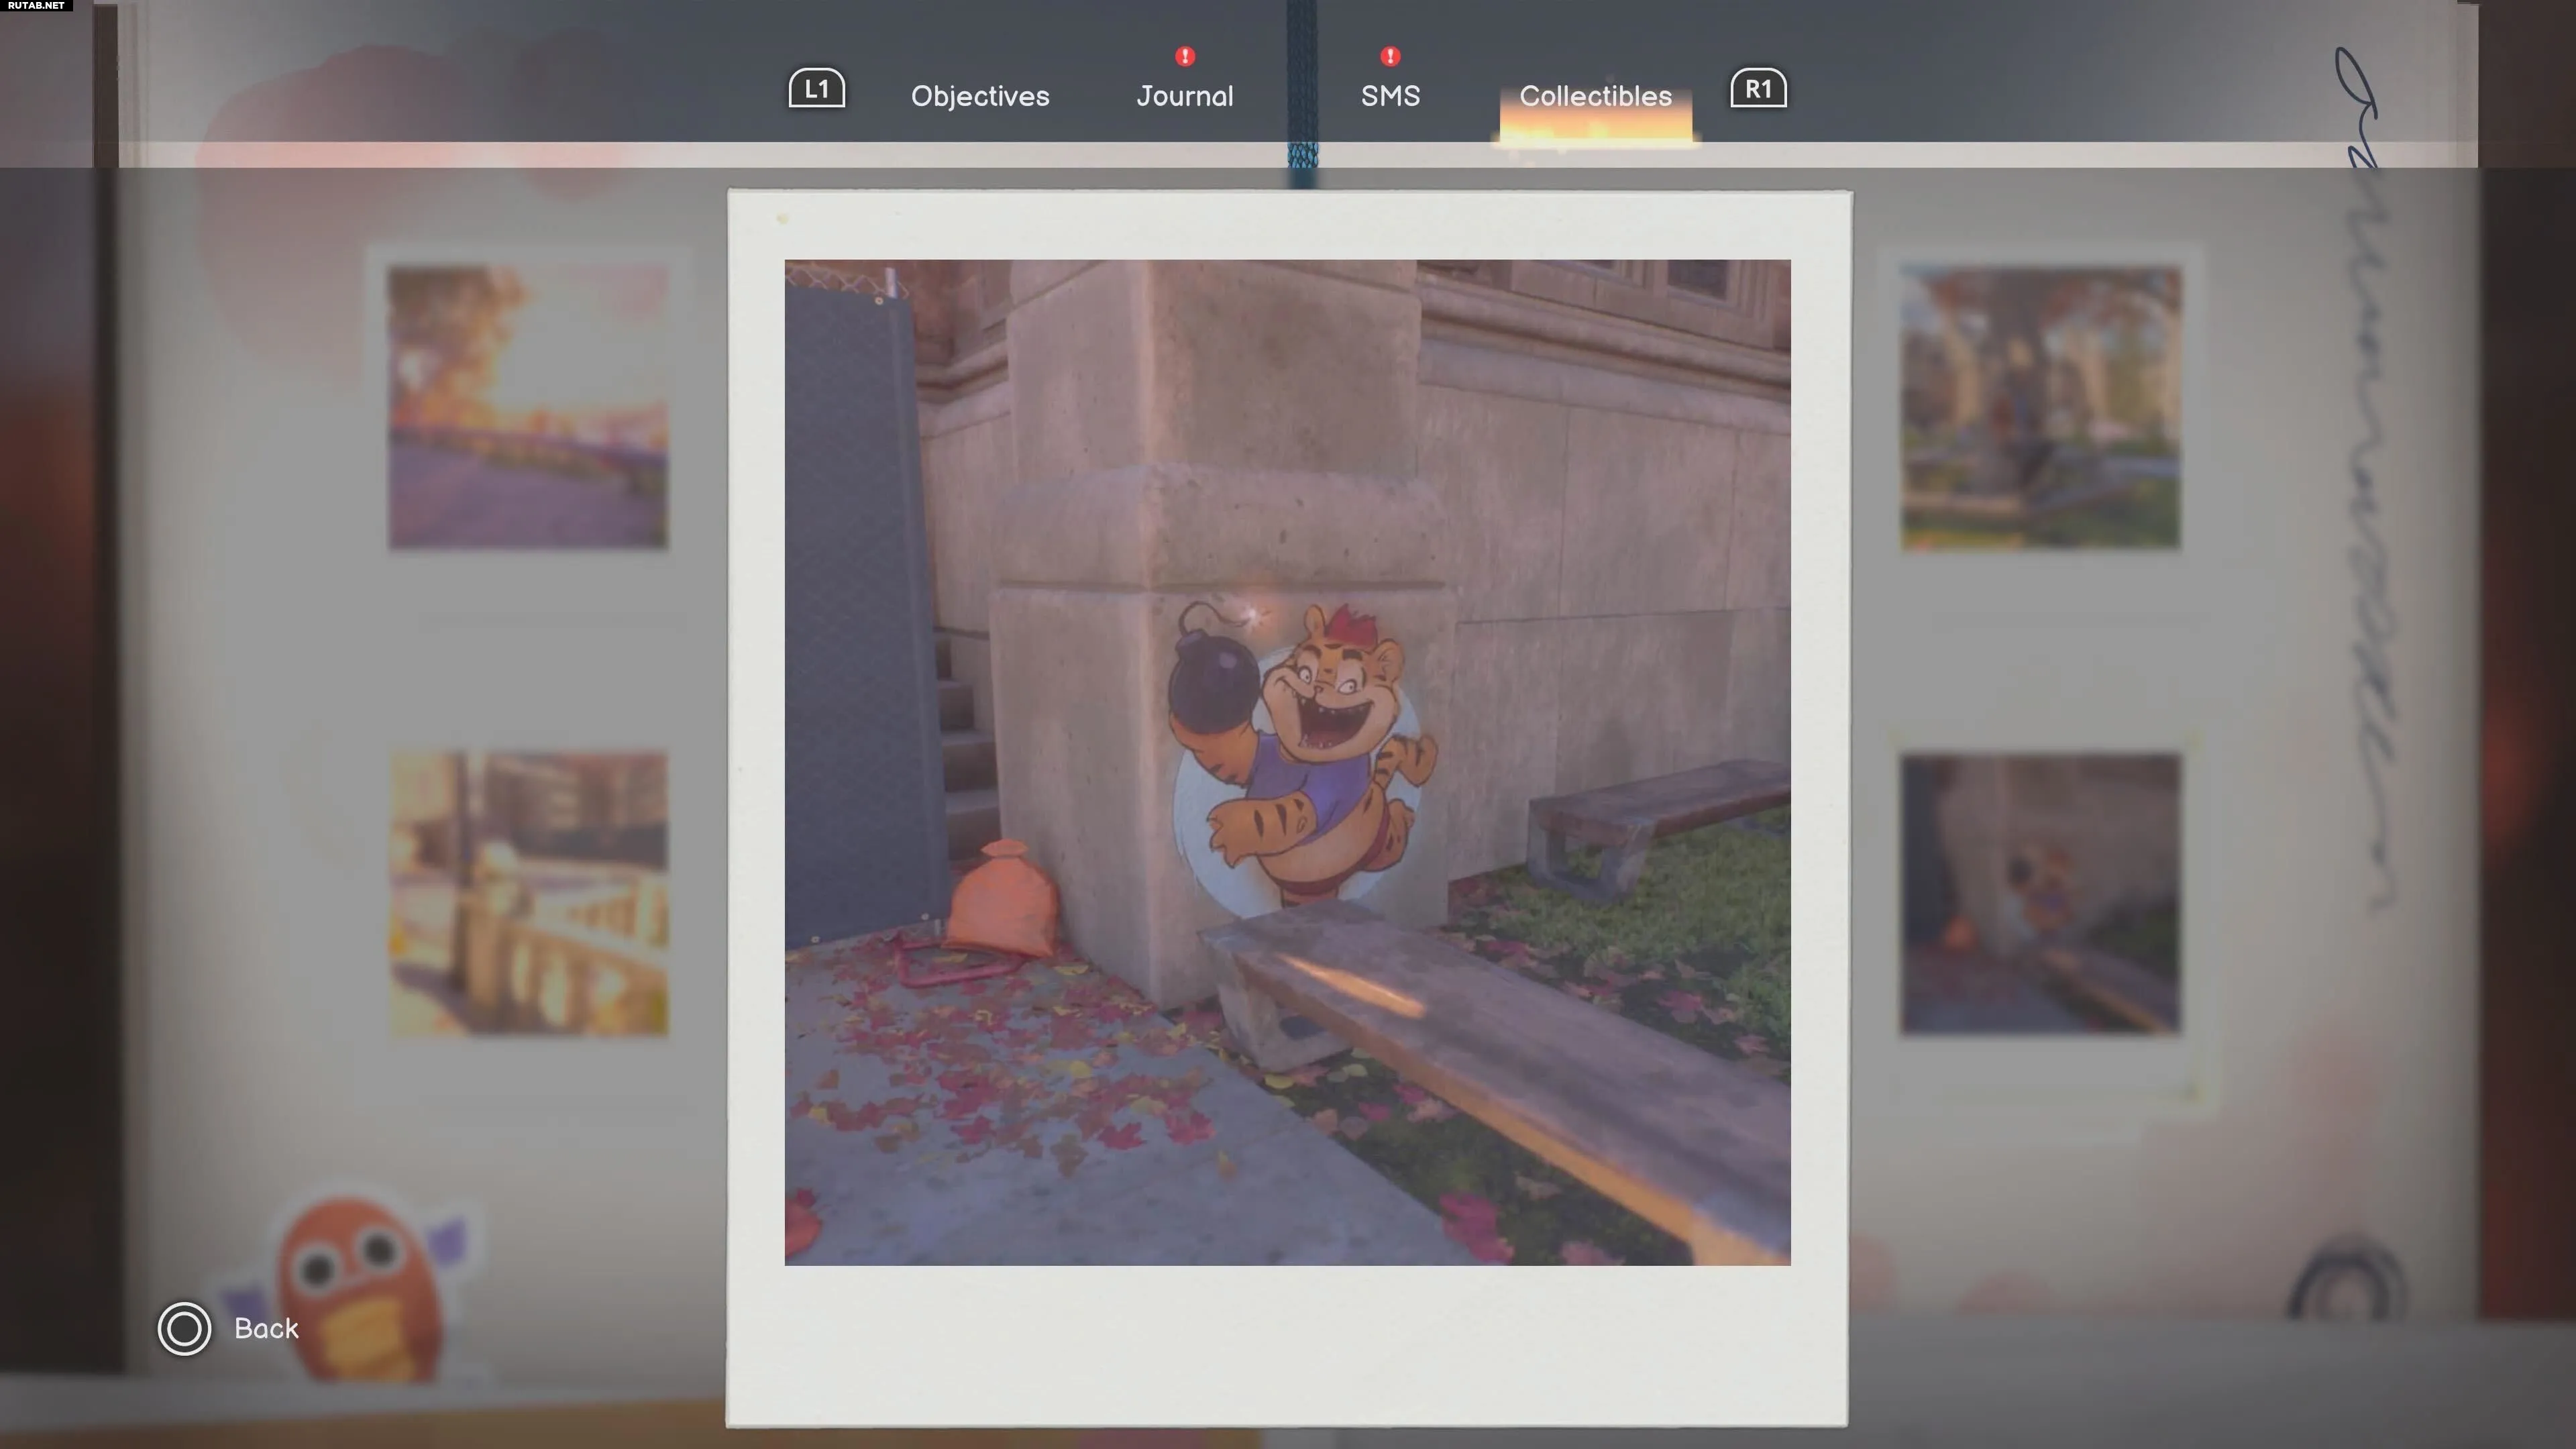
Task: Click the Back label text
Action: click(266, 1329)
